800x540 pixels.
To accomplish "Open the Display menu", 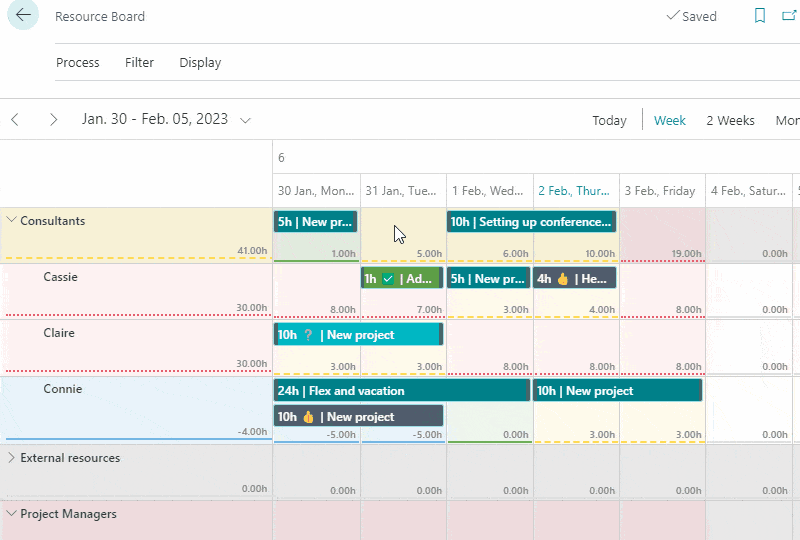I will click(x=200, y=62).
